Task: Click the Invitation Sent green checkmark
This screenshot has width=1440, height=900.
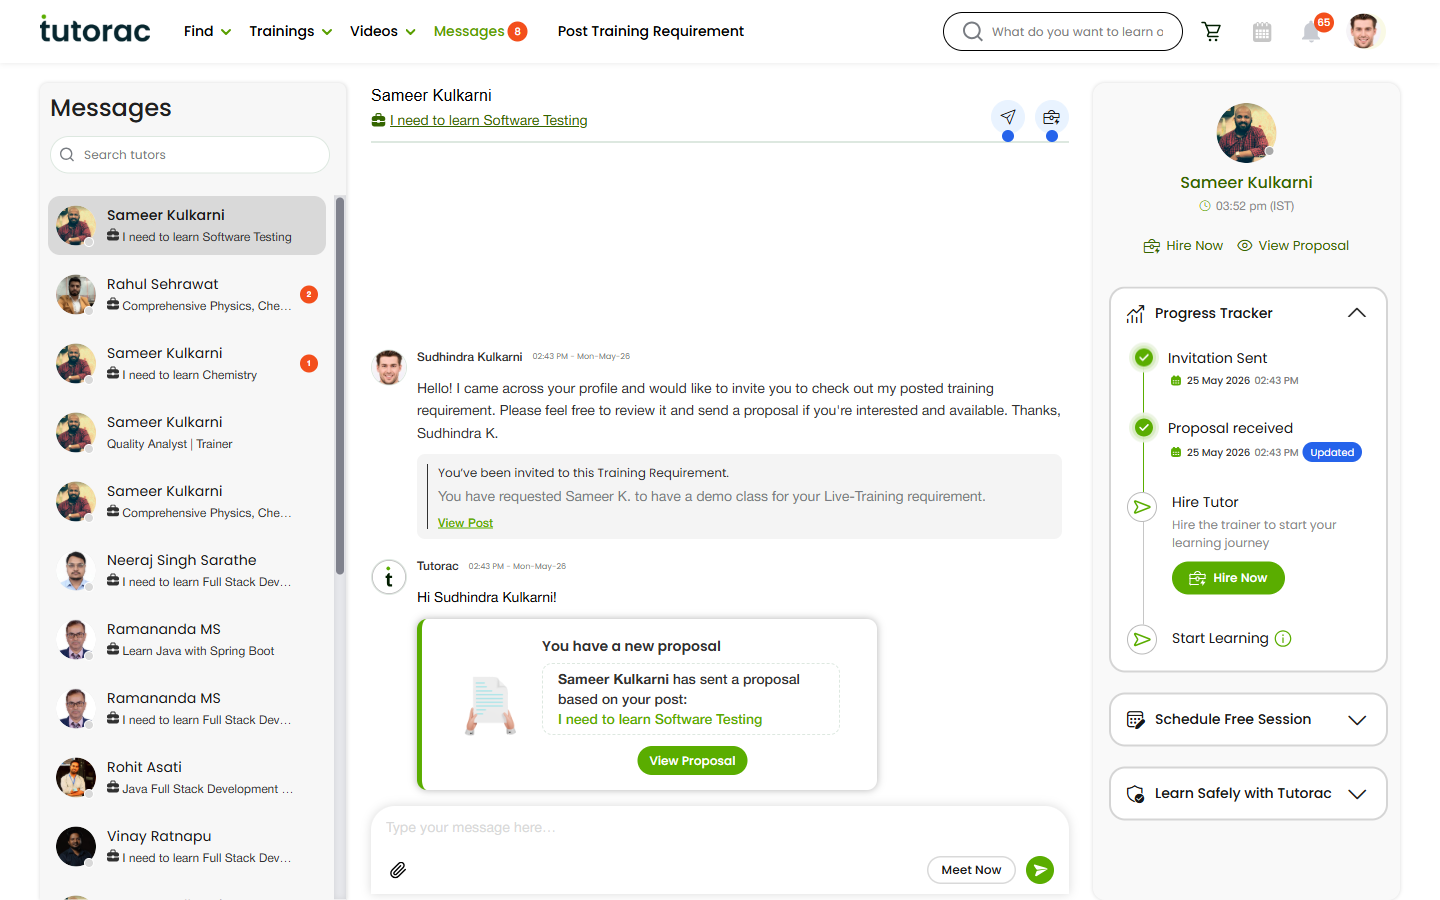Action: click(1144, 357)
